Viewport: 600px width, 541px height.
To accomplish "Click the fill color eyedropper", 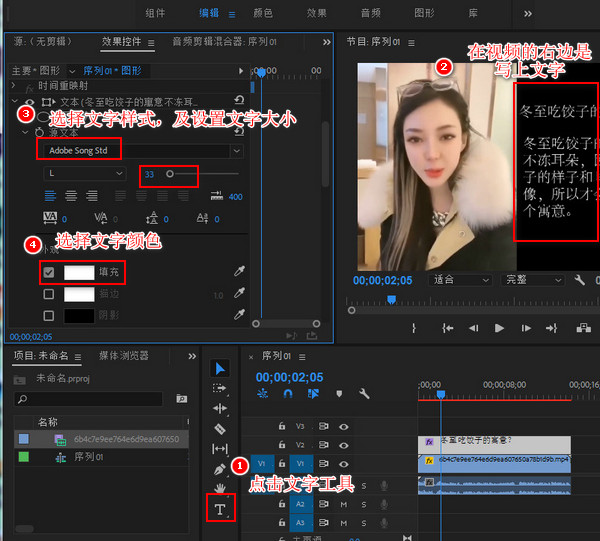I will pyautogui.click(x=240, y=271).
